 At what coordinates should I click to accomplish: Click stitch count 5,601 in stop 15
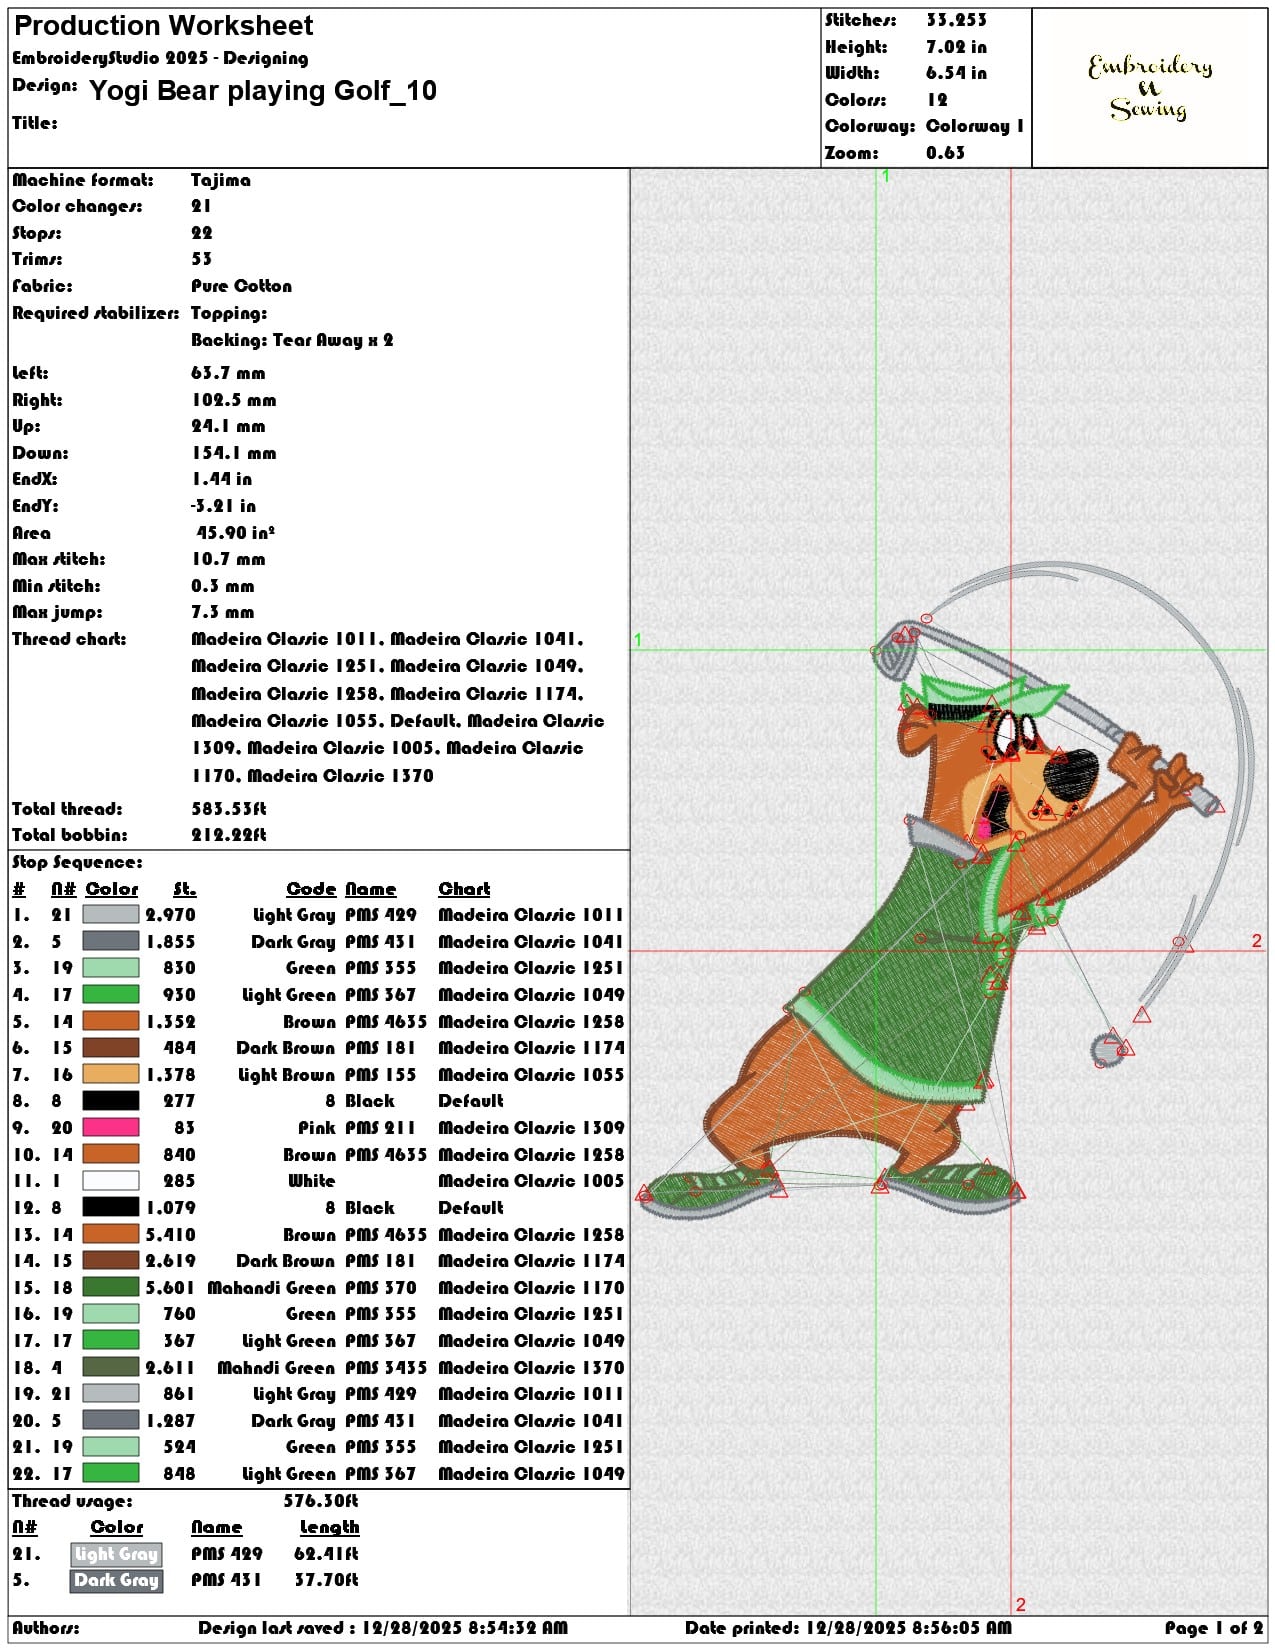[170, 1287]
